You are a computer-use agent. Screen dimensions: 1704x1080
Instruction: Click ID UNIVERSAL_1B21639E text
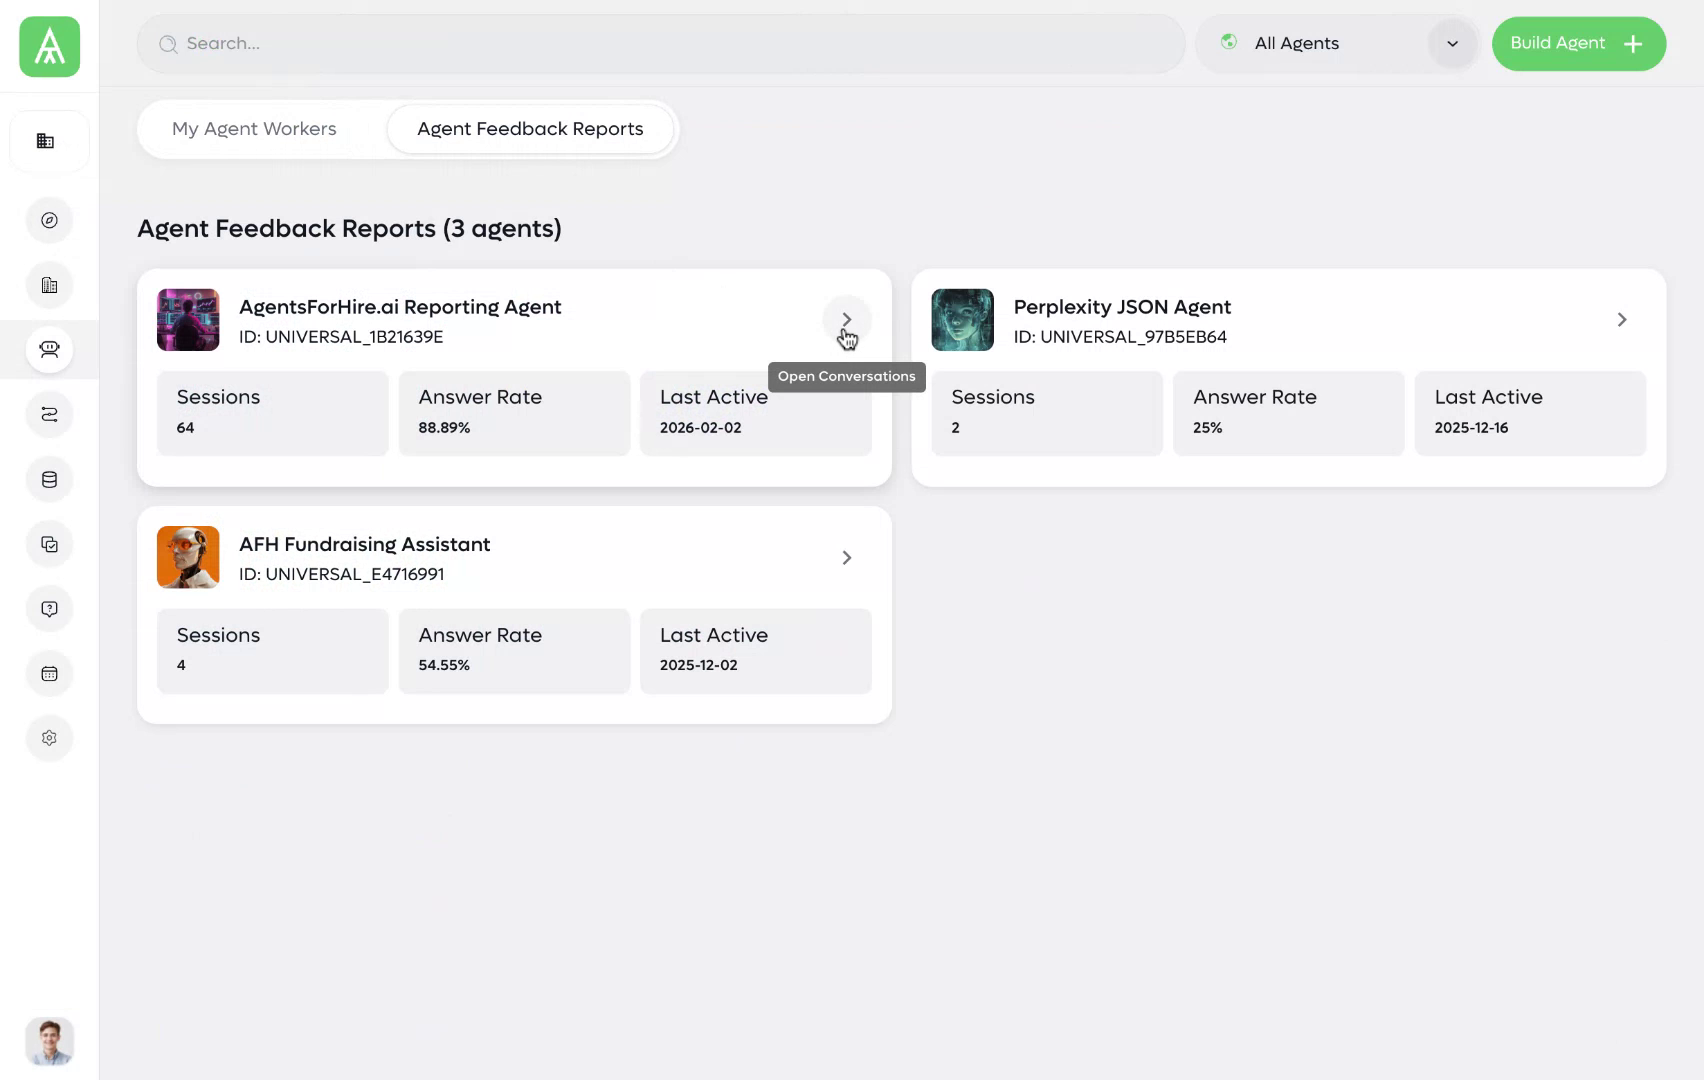point(341,337)
